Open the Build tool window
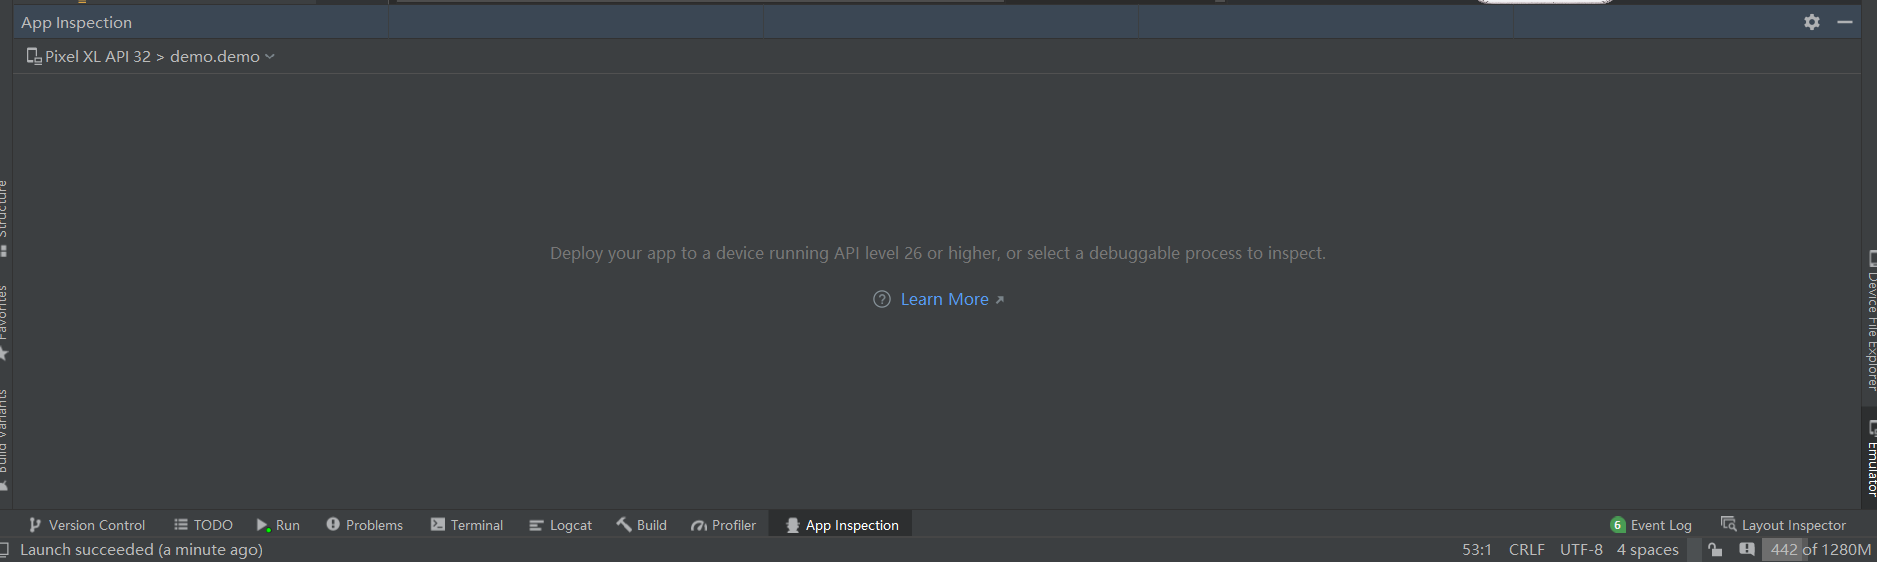Image resolution: width=1877 pixels, height=562 pixels. tap(641, 525)
